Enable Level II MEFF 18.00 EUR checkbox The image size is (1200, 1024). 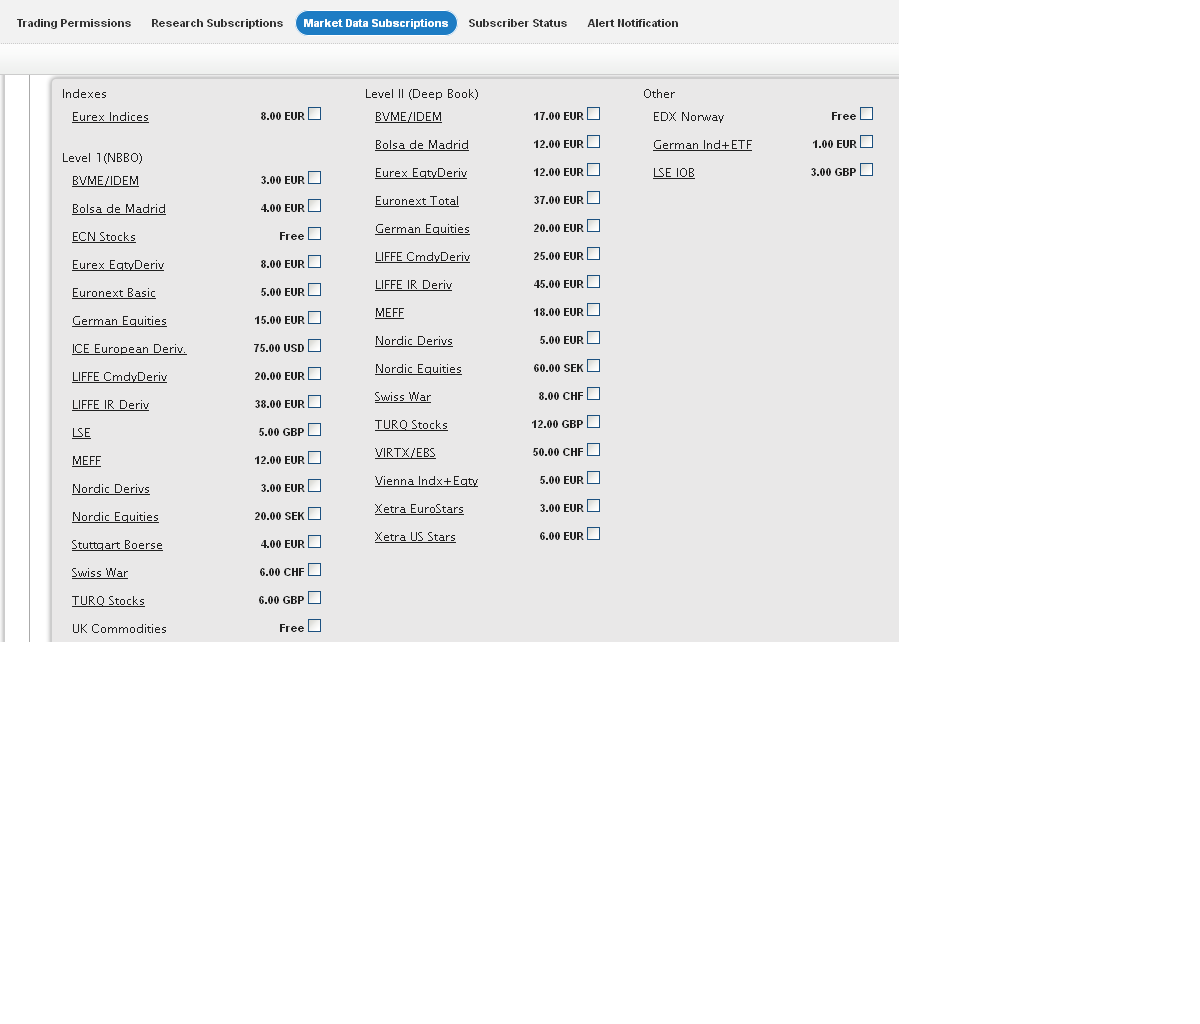[594, 310]
